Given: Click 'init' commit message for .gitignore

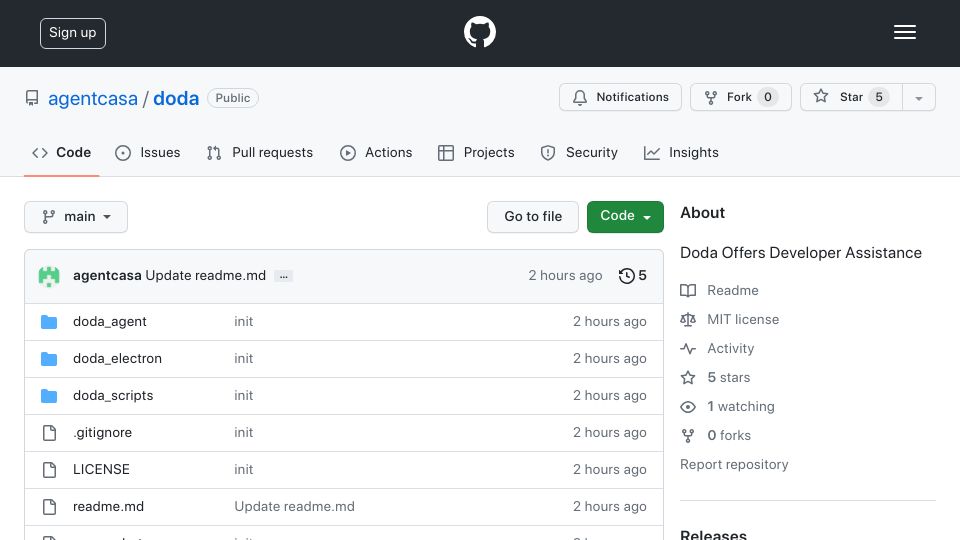Looking at the screenshot, I should (x=244, y=433).
